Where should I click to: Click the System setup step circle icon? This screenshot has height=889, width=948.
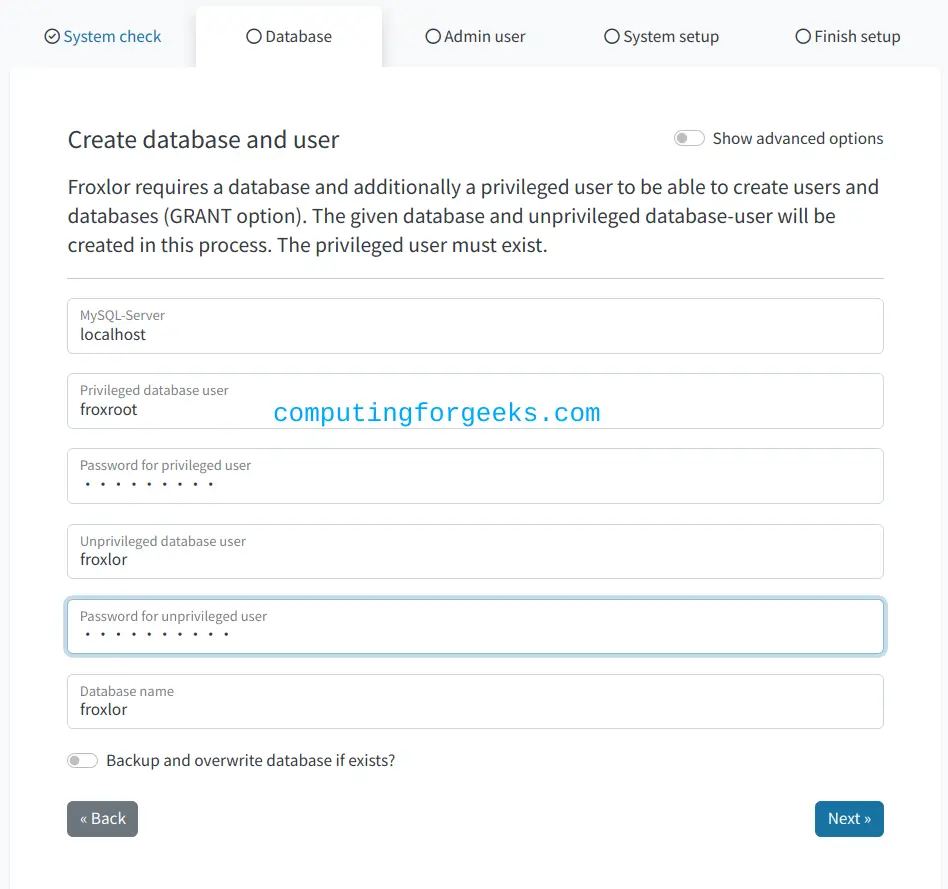(612, 37)
